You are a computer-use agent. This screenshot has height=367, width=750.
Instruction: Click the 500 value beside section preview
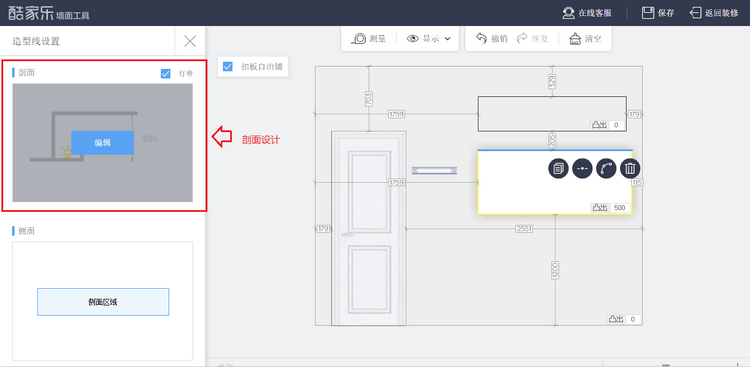[x=150, y=139]
